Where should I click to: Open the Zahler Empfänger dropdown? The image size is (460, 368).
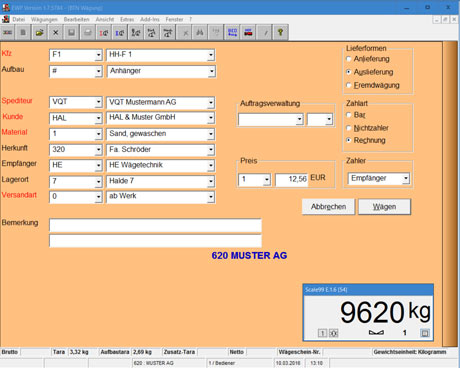406,178
